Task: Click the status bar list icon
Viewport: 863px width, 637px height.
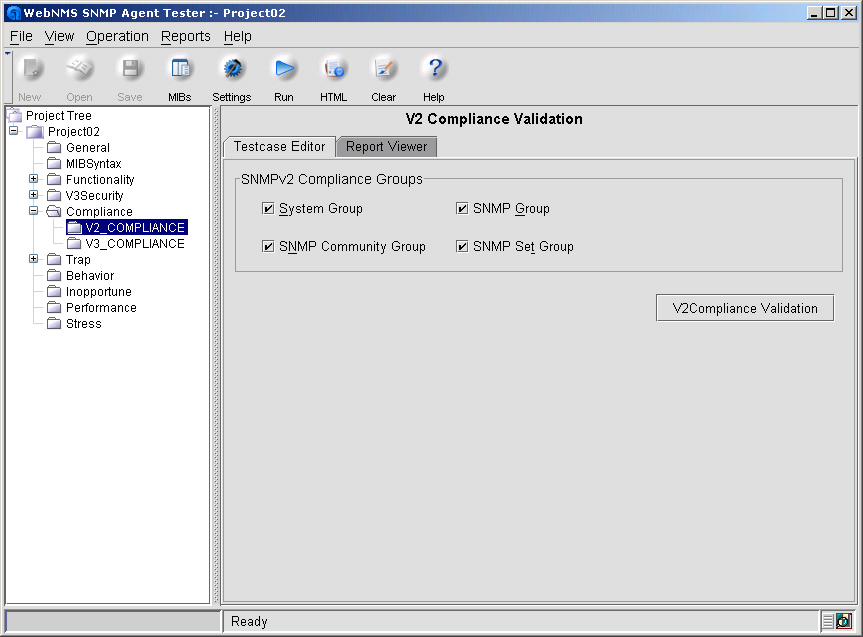Action: pyautogui.click(x=828, y=621)
